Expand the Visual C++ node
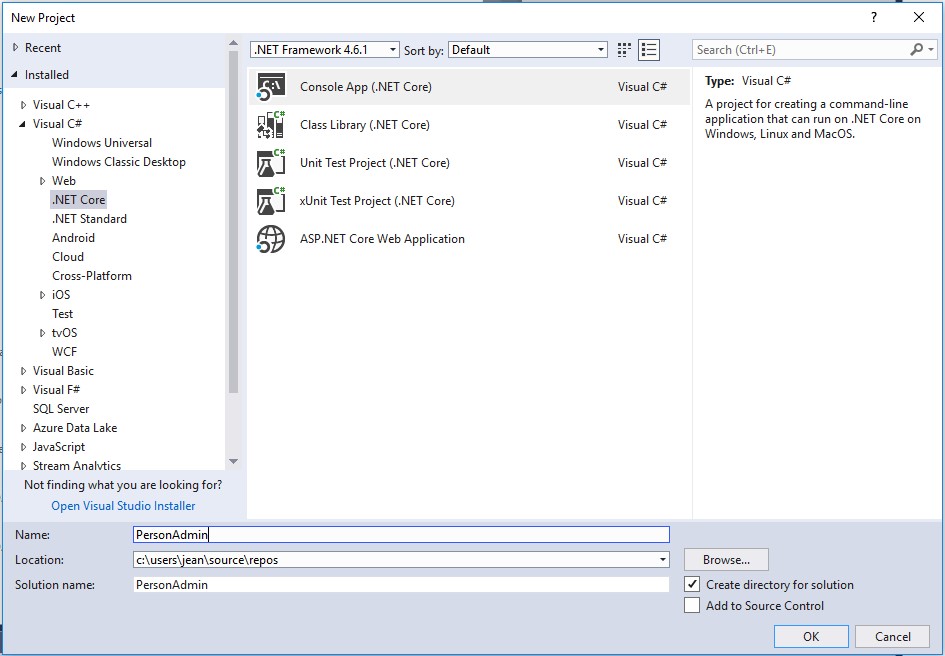The image size is (945, 656). pyautogui.click(x=24, y=105)
